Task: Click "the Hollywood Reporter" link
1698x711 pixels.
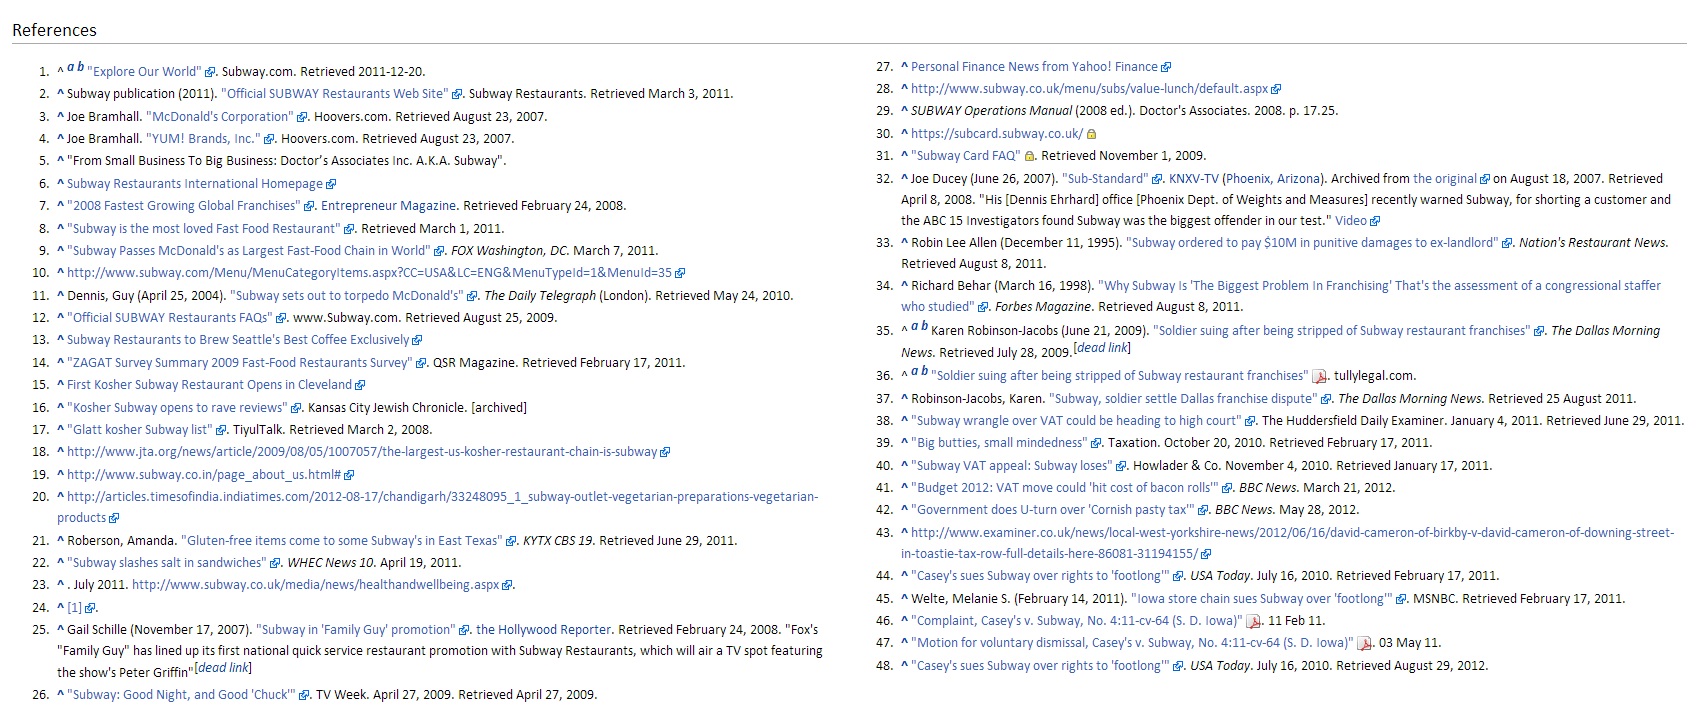Action: pyautogui.click(x=543, y=630)
